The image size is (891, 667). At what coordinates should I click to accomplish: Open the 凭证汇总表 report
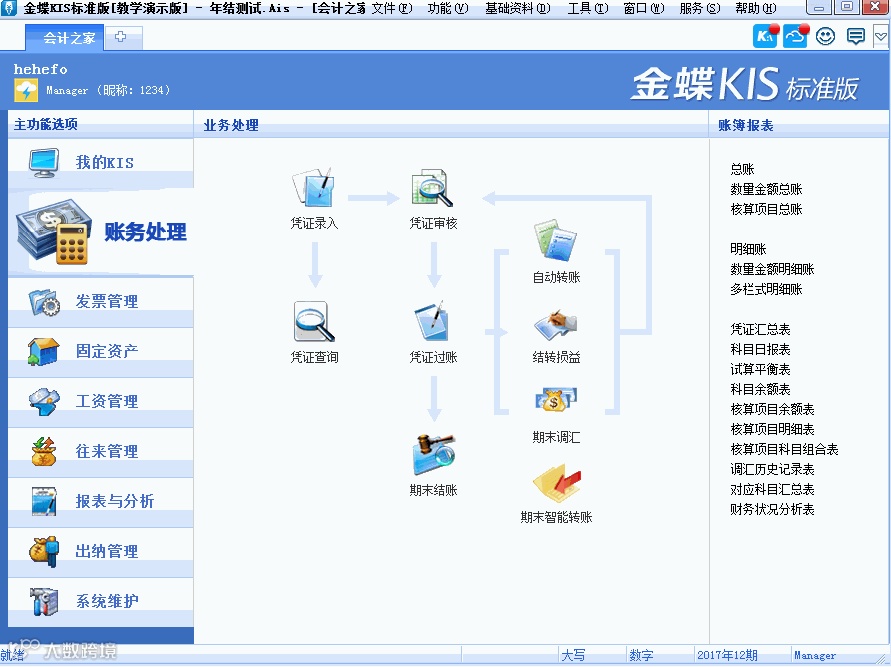[x=760, y=330]
